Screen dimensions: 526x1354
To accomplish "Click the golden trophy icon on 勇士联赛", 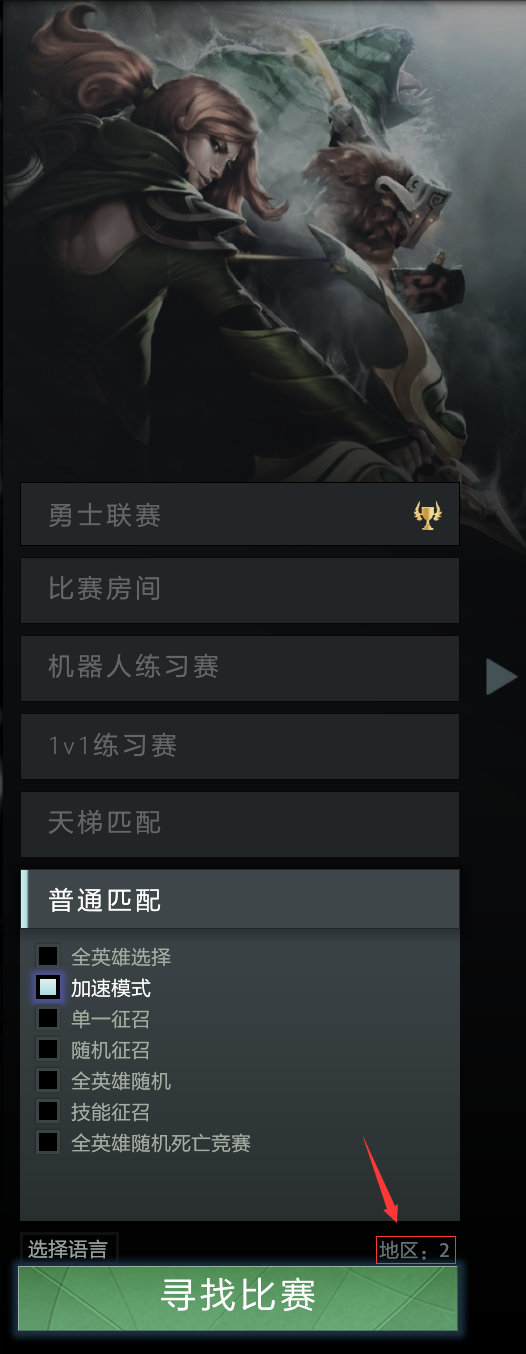I will coord(427,516).
